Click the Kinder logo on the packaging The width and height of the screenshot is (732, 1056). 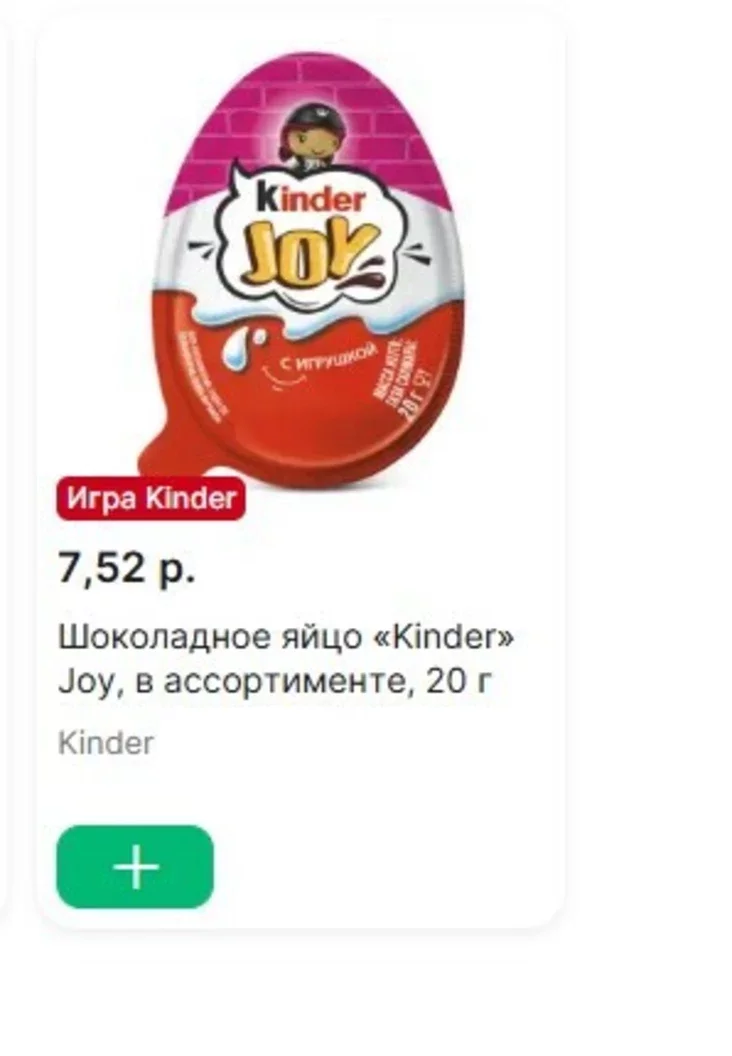(x=310, y=199)
